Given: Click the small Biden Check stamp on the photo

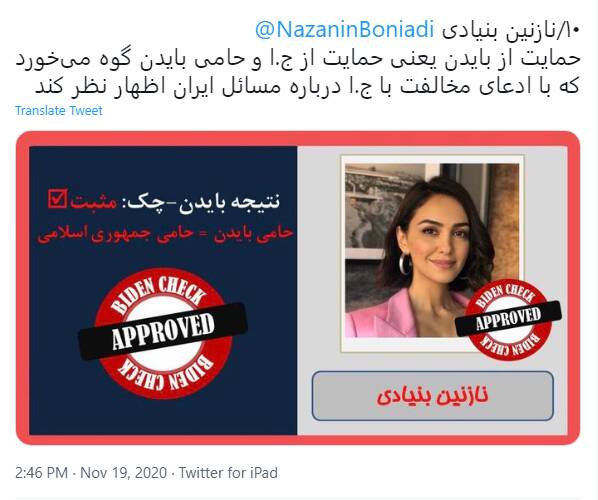Looking at the screenshot, I should point(508,319).
